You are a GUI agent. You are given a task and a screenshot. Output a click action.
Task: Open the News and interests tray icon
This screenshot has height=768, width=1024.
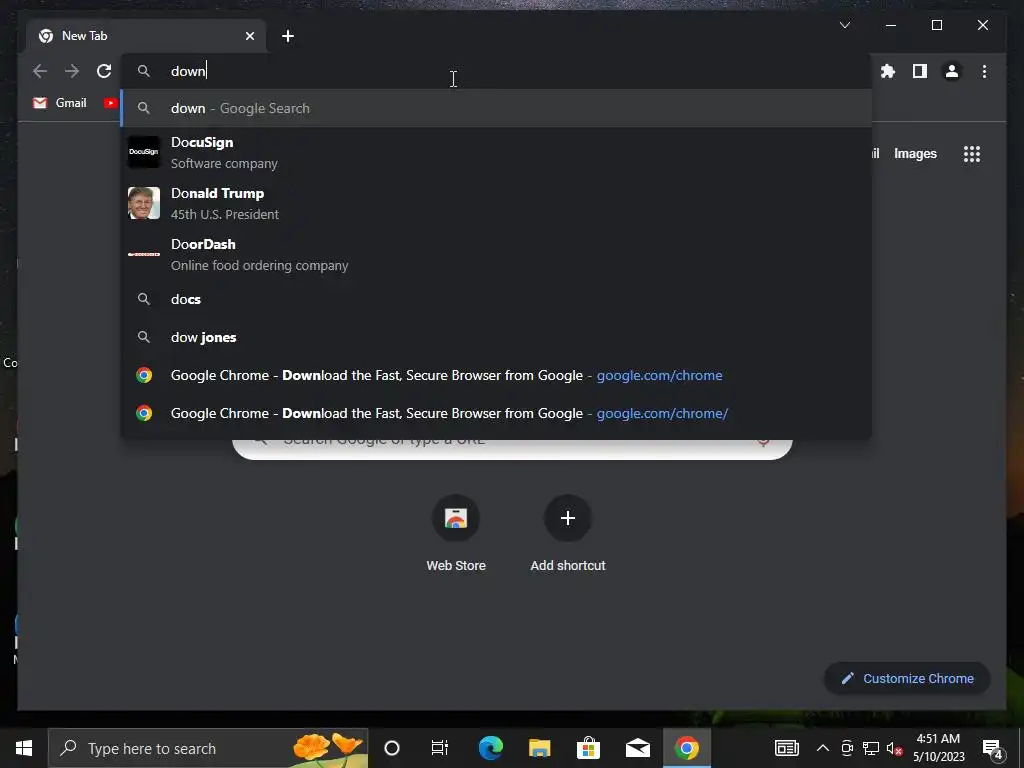[787, 748]
